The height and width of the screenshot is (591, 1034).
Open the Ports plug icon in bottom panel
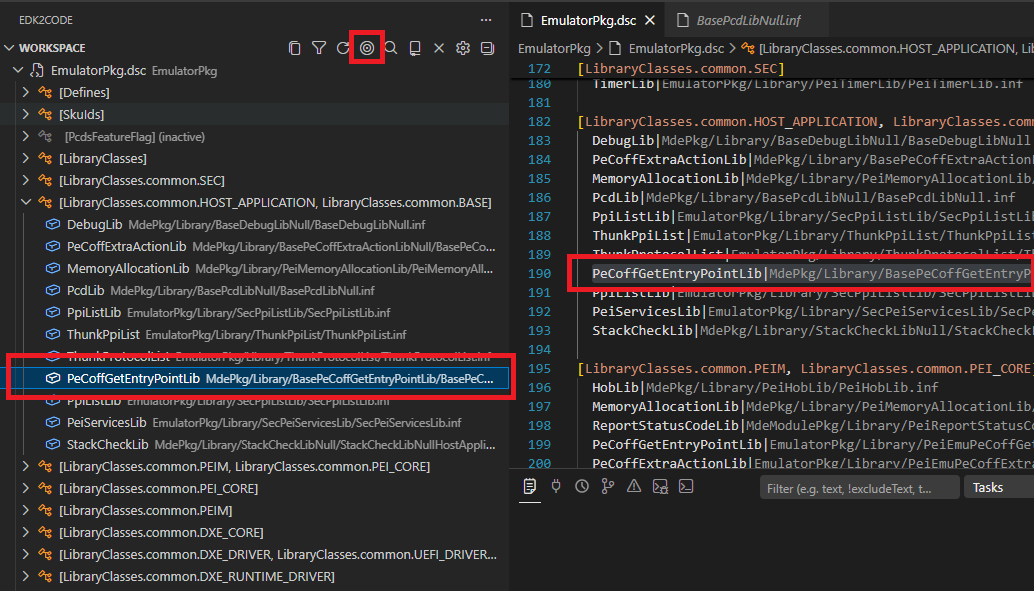556,487
